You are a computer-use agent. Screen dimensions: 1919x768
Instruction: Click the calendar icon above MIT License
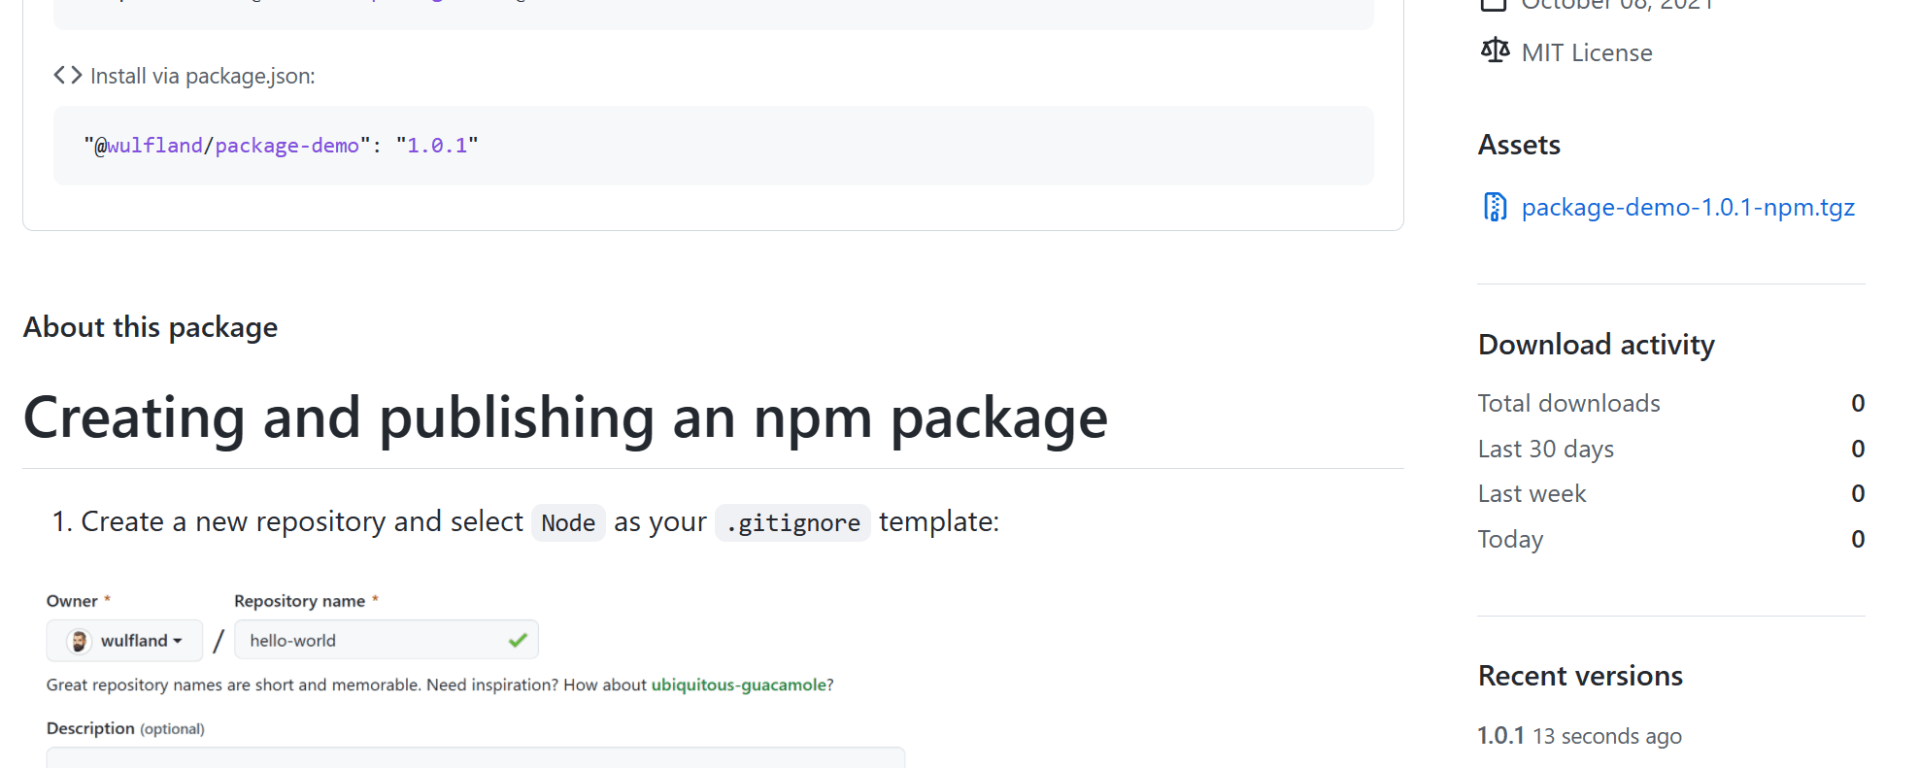tap(1493, 4)
